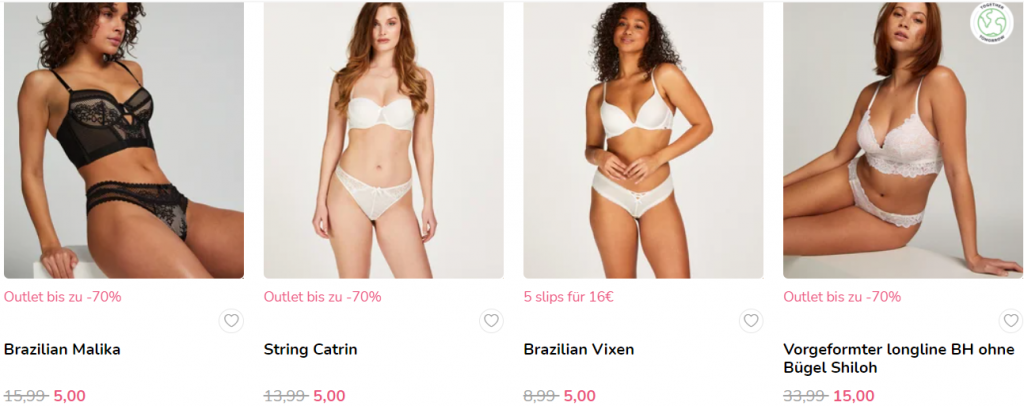Image resolution: width=1024 pixels, height=406 pixels.
Task: Open Brazilian Vixen product title
Action: click(579, 349)
